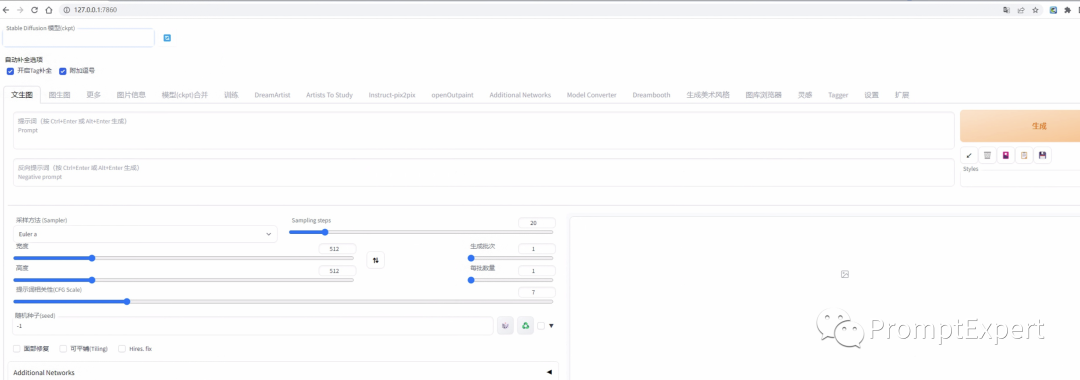
Task: Click the browser forward arrow
Action: tap(20, 10)
